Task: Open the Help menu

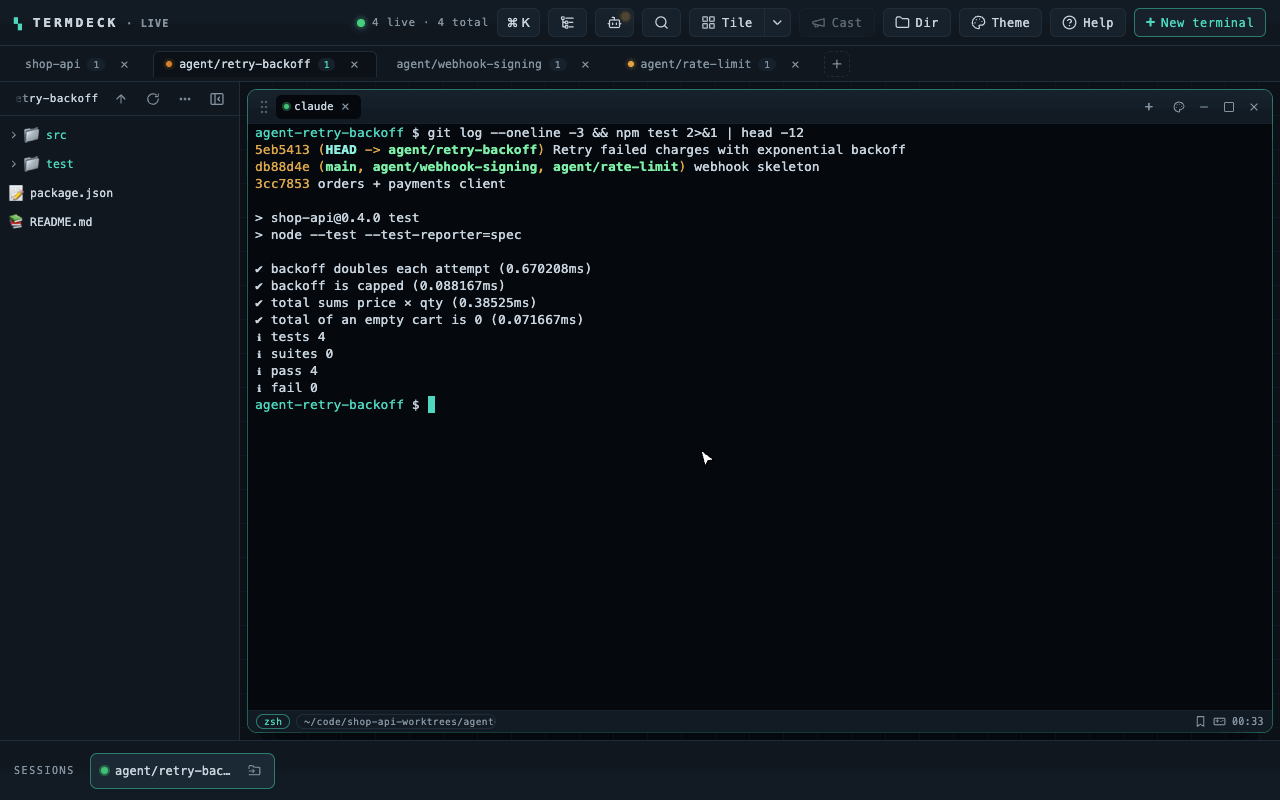Action: (1088, 22)
